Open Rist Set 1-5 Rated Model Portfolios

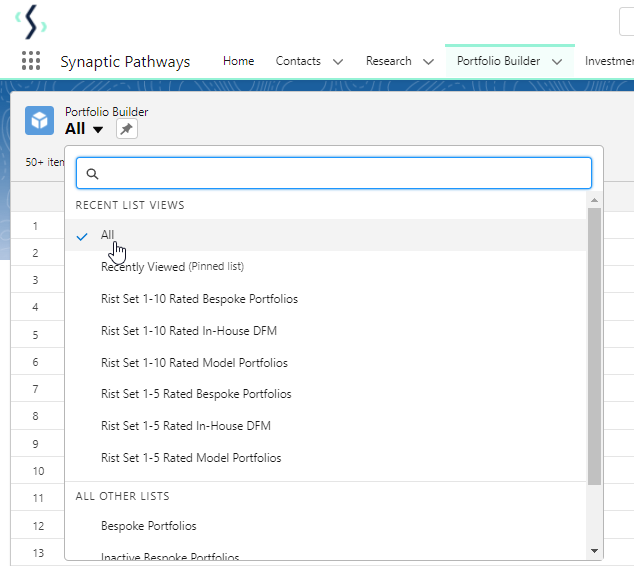click(191, 458)
